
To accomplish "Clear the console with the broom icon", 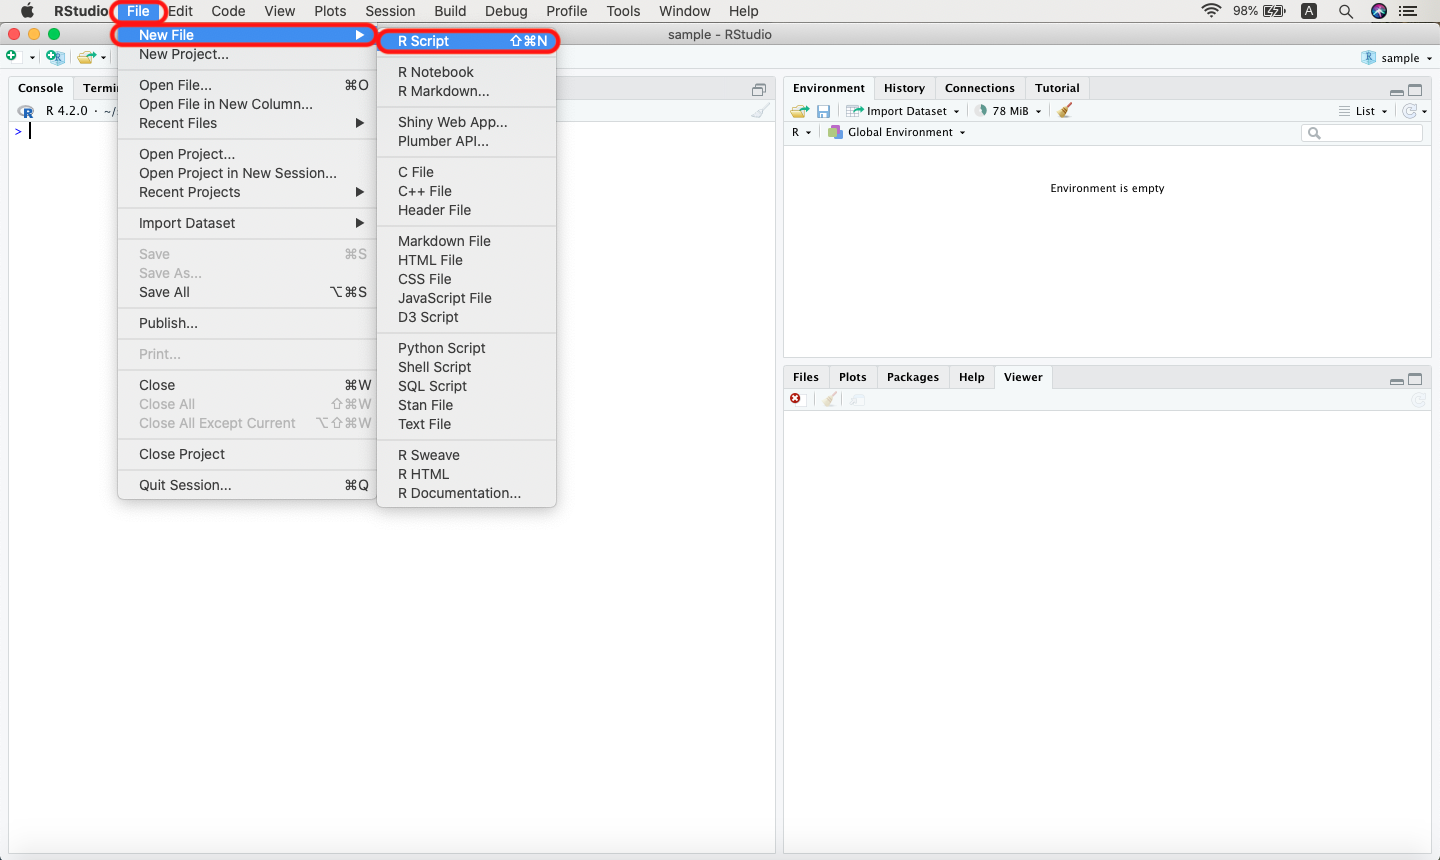I will [x=761, y=111].
